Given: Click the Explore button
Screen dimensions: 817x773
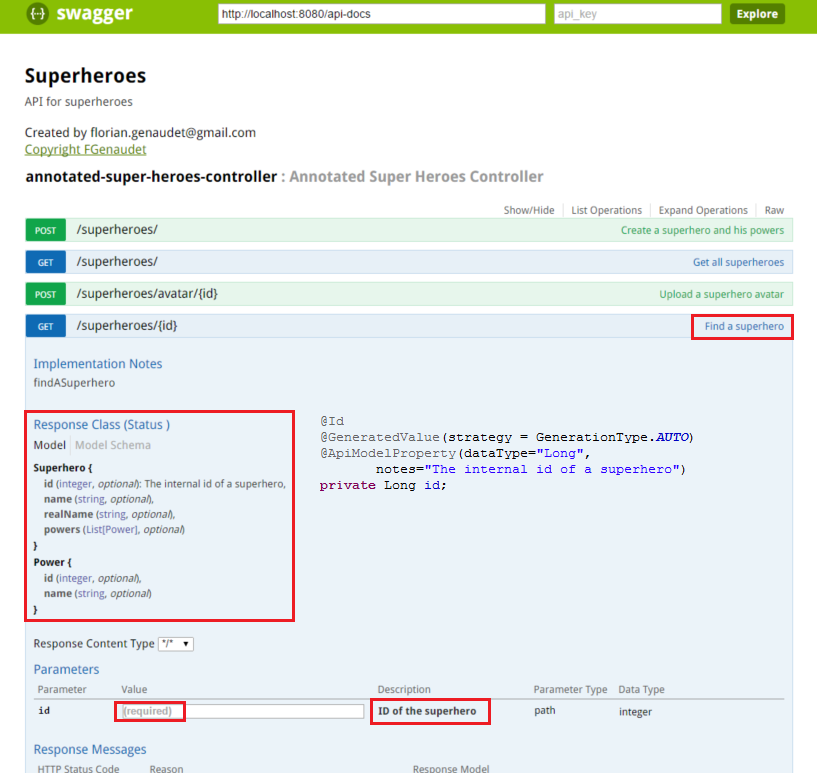Looking at the screenshot, I should point(757,14).
